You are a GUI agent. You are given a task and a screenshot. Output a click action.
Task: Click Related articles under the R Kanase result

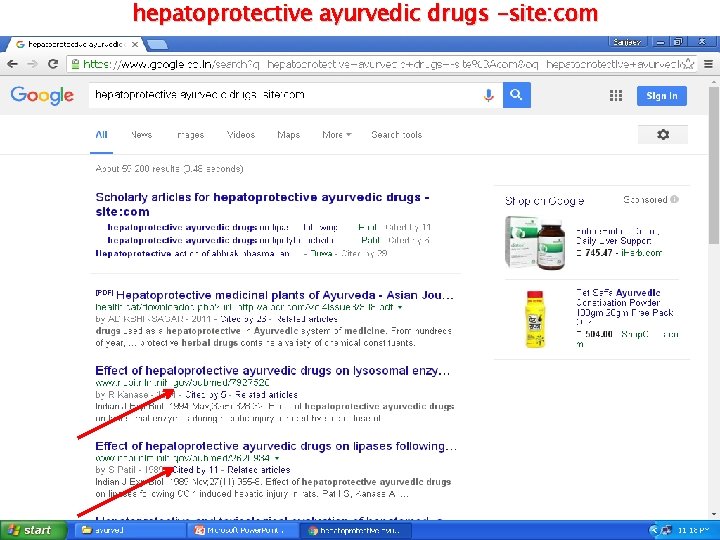point(266,394)
